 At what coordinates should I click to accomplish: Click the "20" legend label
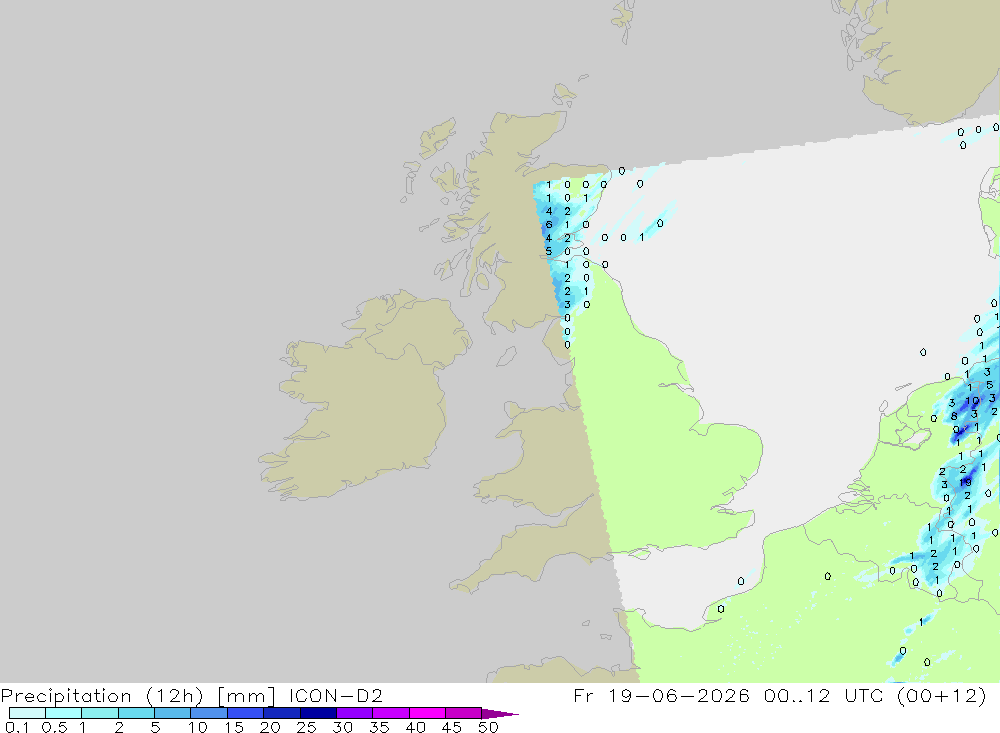pyautogui.click(x=270, y=727)
